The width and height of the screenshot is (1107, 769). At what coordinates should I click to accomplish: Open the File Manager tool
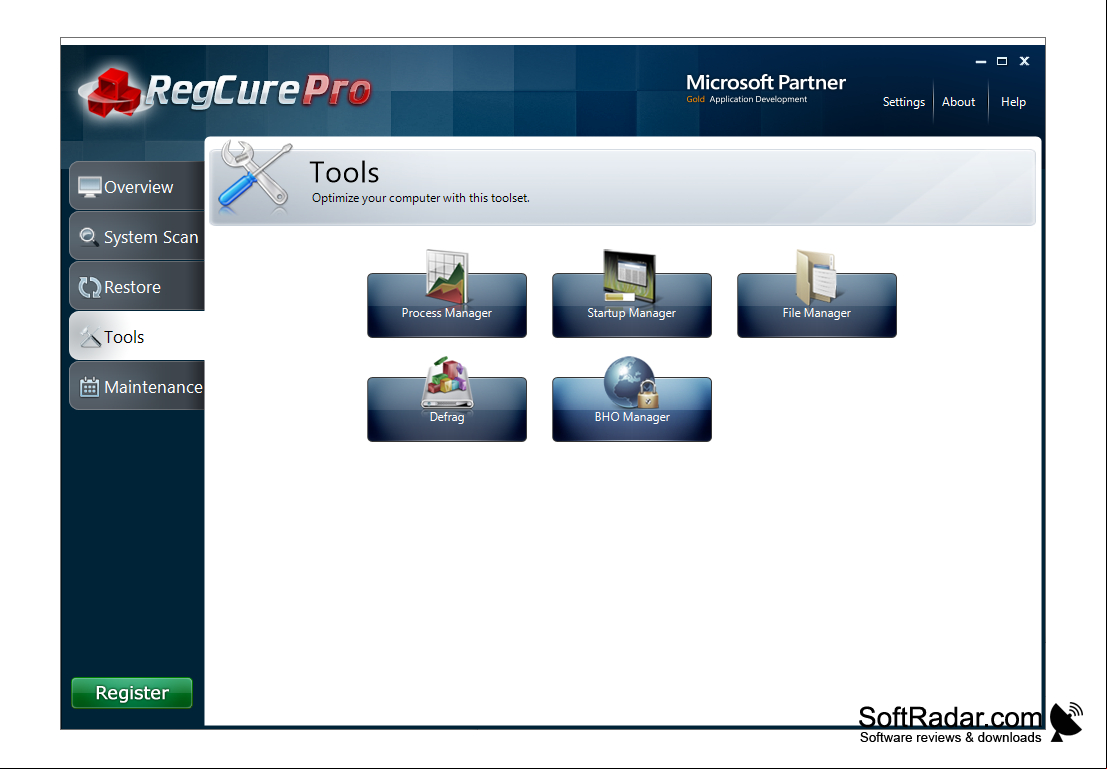[817, 305]
